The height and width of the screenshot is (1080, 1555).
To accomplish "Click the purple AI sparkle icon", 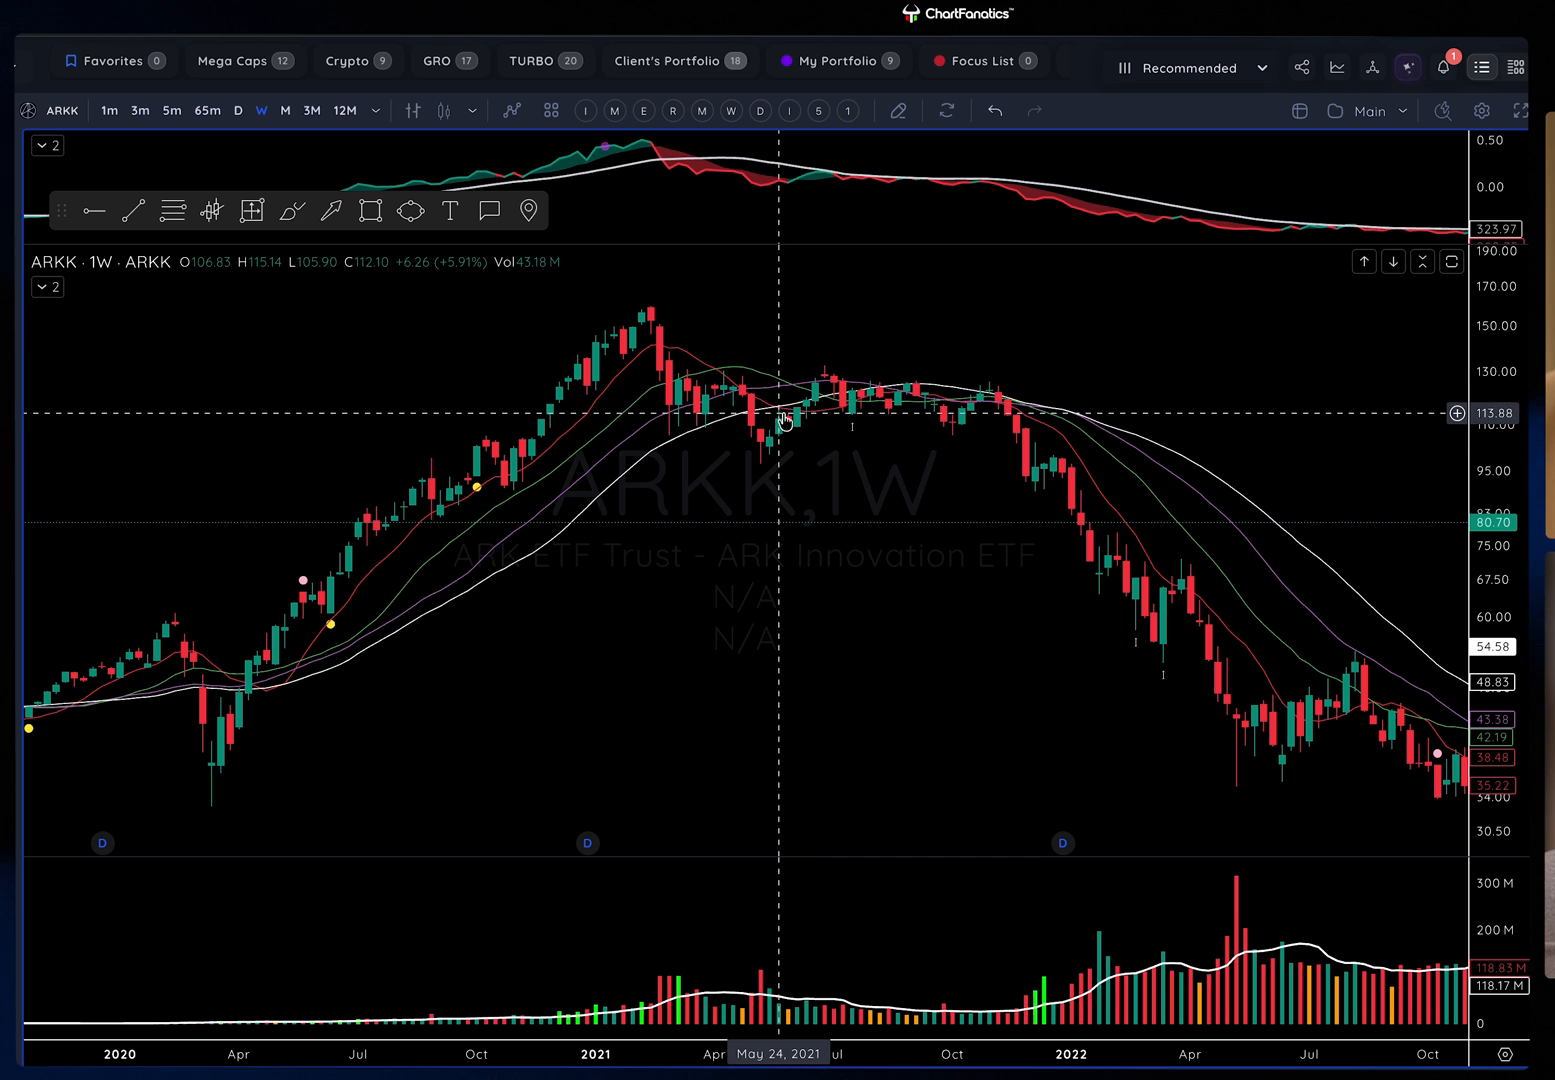I will click(1408, 67).
